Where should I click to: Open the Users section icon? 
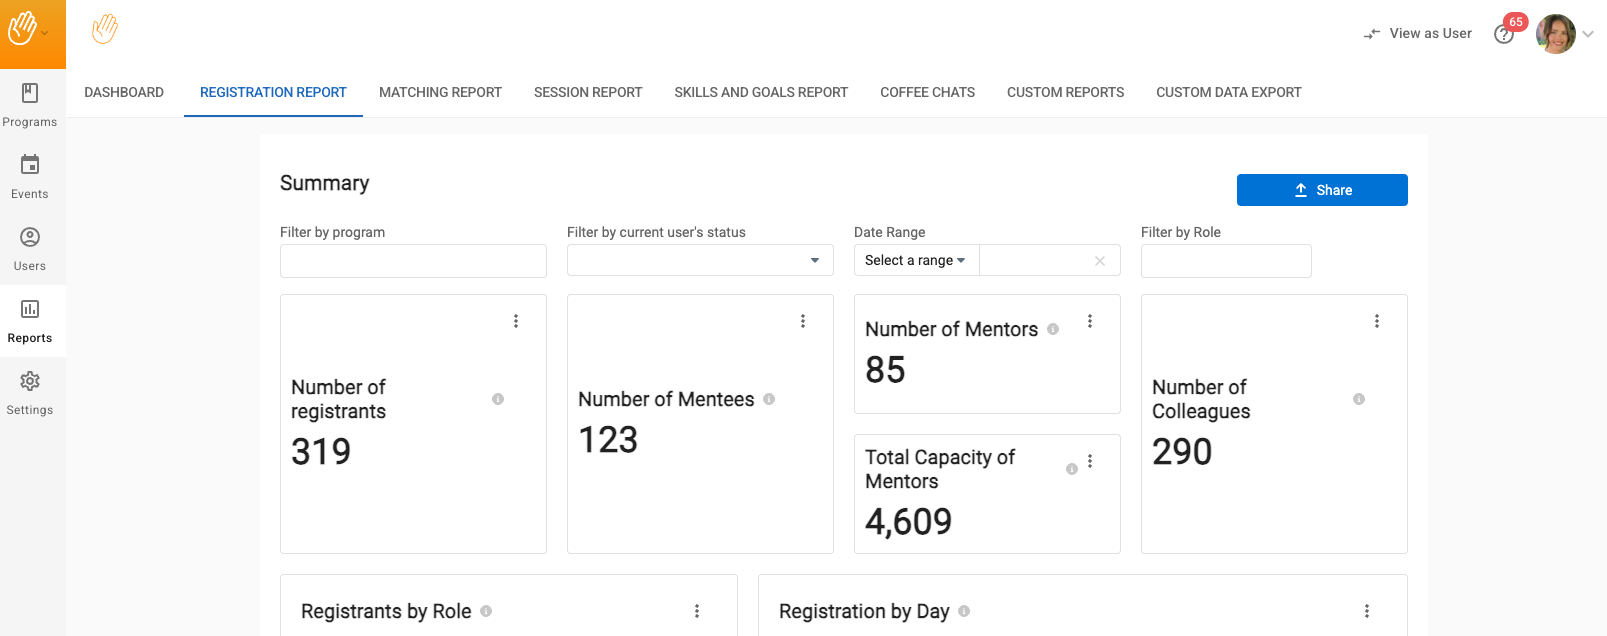(30, 238)
